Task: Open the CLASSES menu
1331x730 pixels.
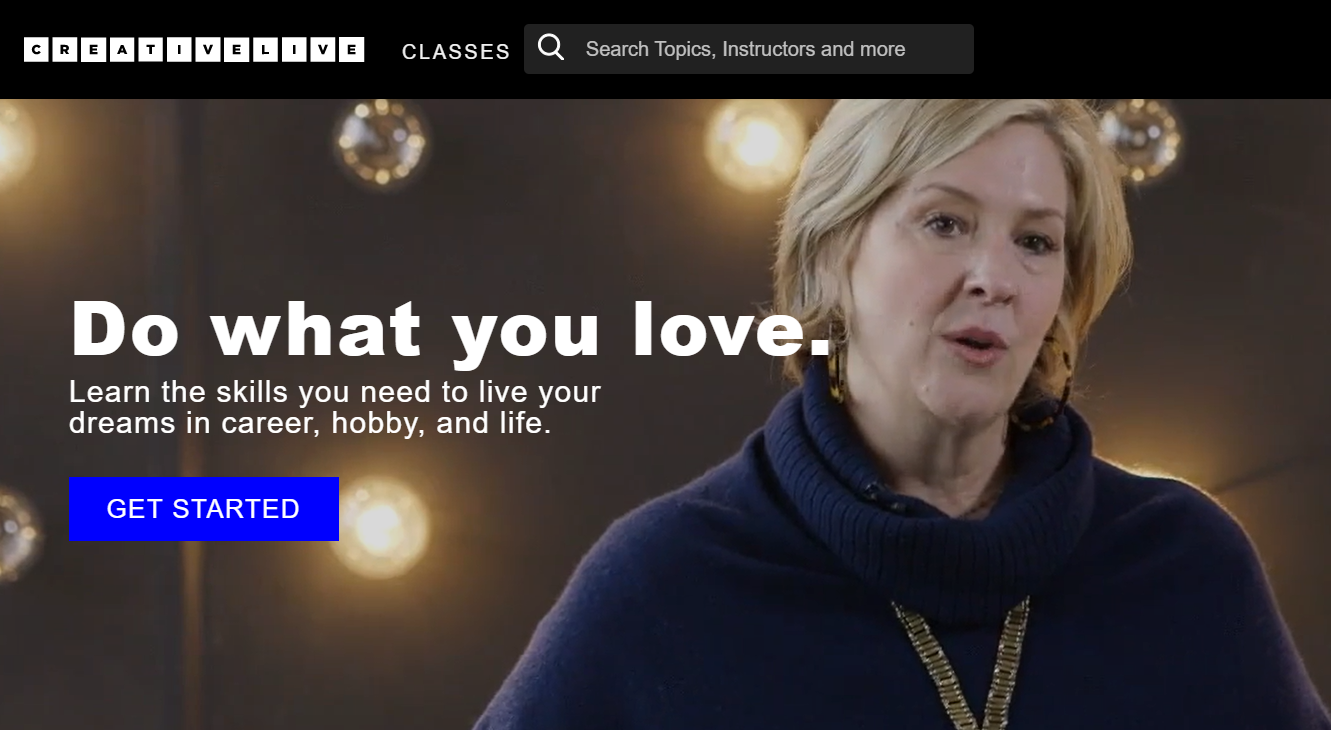Action: click(456, 51)
